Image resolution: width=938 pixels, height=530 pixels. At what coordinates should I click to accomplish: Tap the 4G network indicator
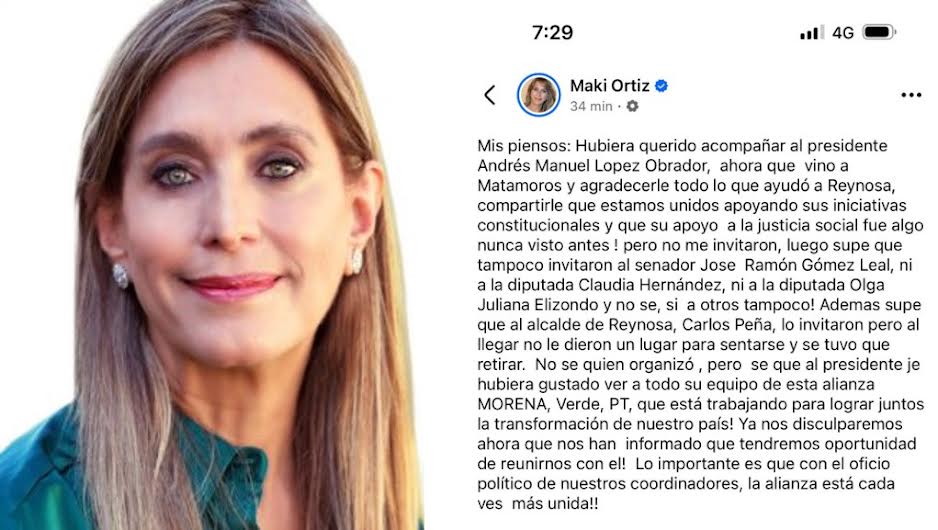(843, 33)
